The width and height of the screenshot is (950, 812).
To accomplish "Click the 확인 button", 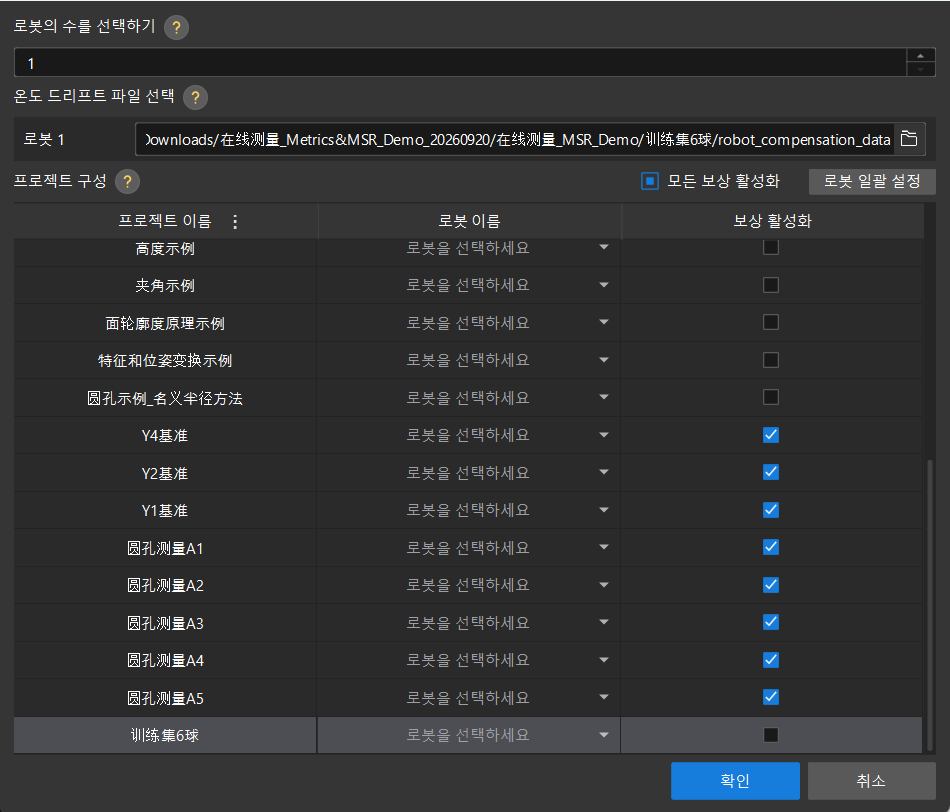I will tap(735, 780).
